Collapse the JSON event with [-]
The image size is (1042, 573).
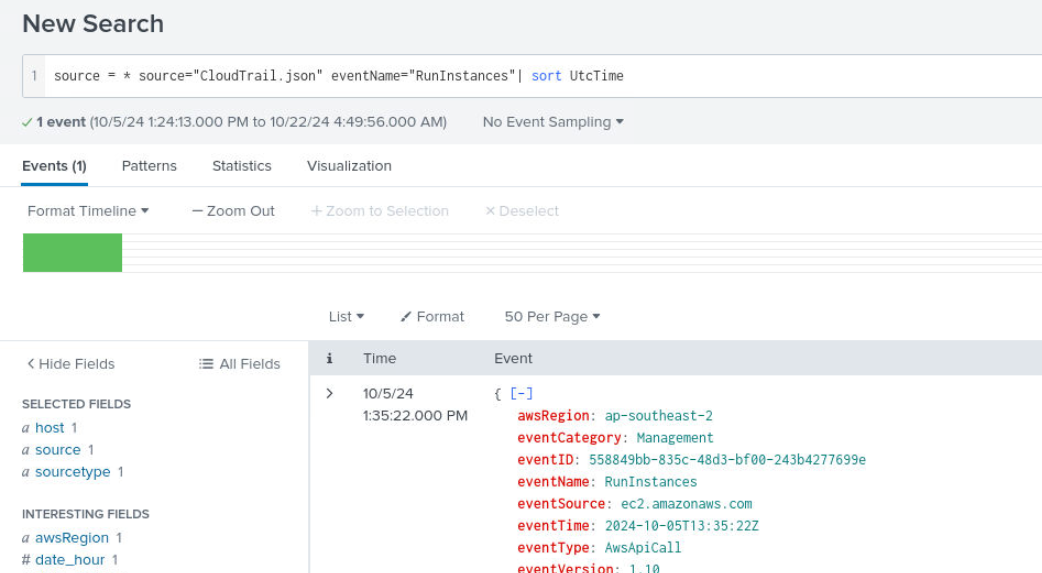521,394
